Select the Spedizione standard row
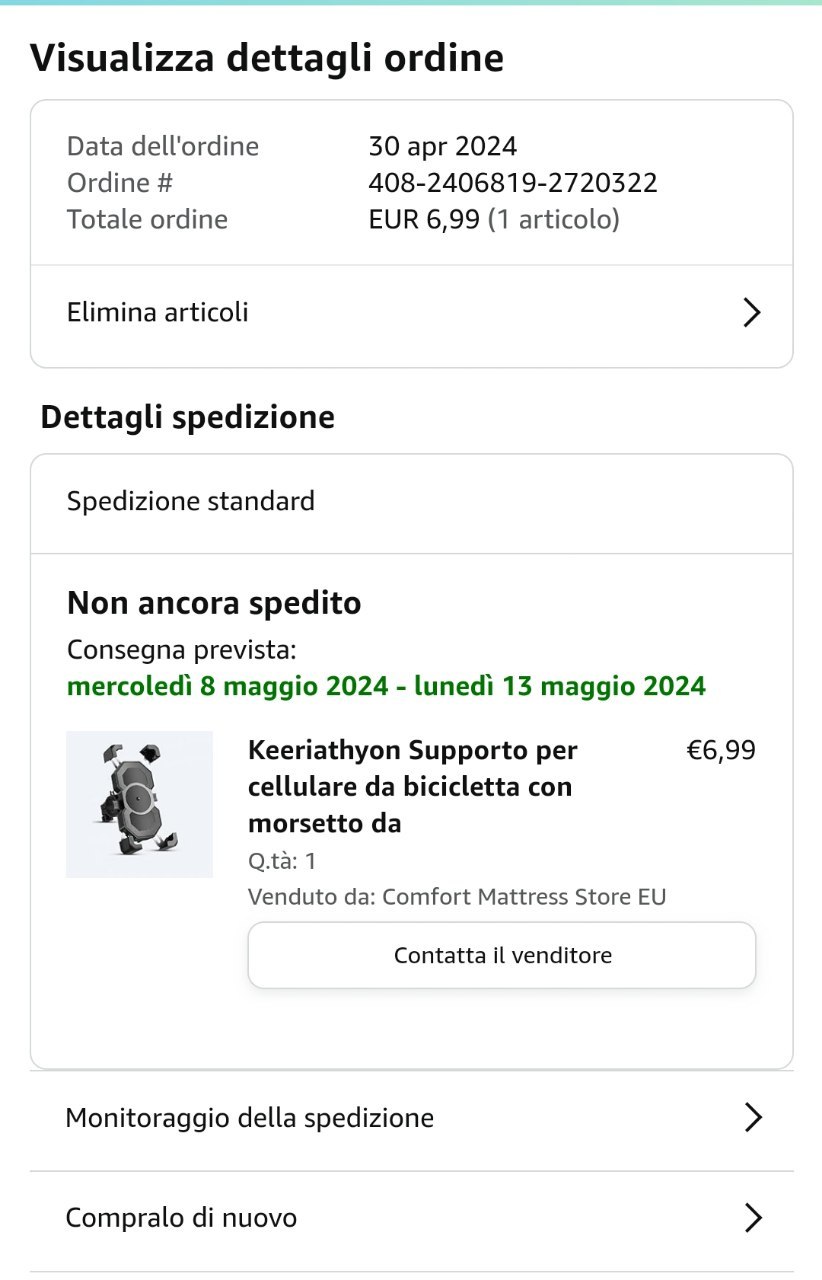Screen dimensions: 822x1280 coord(191,501)
